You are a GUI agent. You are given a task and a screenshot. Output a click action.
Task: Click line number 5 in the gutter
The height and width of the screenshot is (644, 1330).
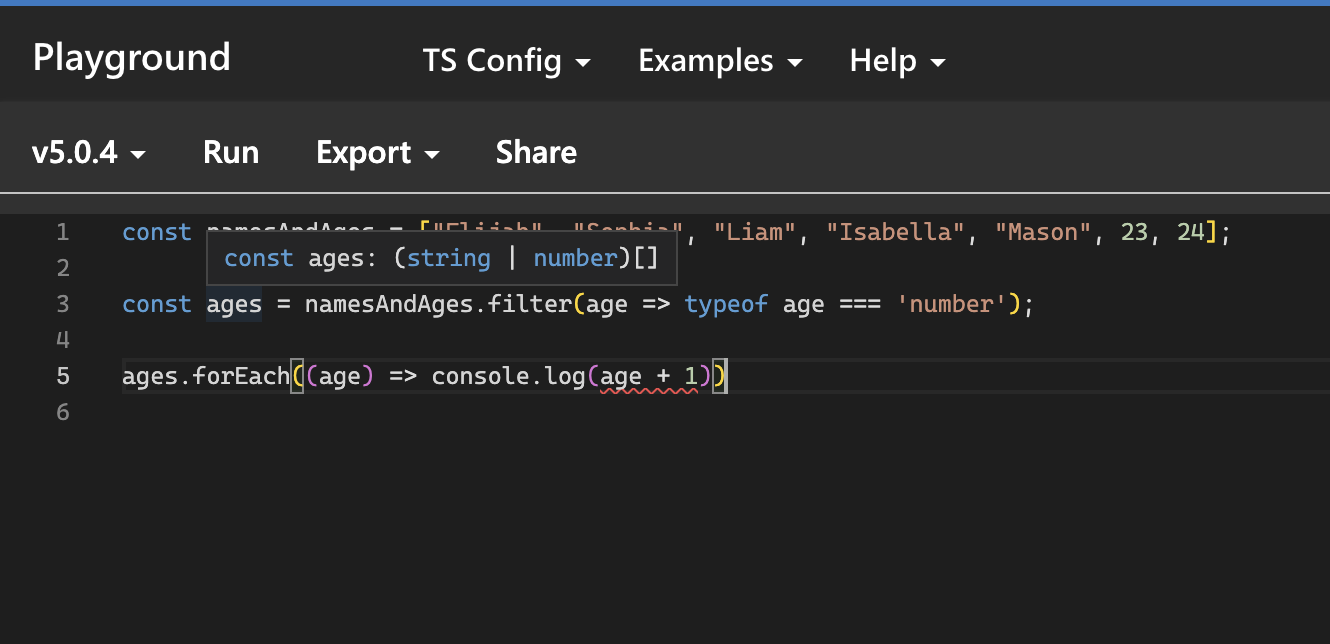coord(62,376)
